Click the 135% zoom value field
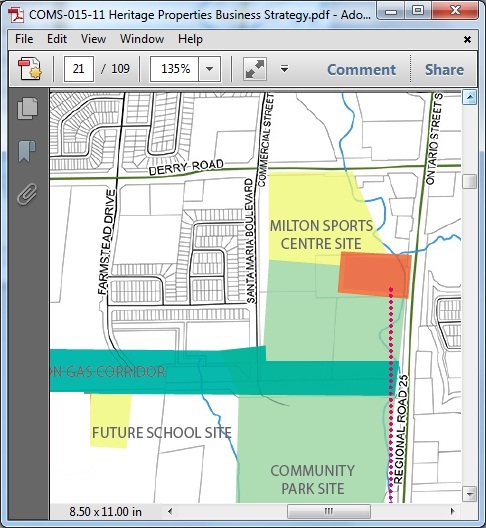The width and height of the screenshot is (486, 528). pyautogui.click(x=174, y=69)
